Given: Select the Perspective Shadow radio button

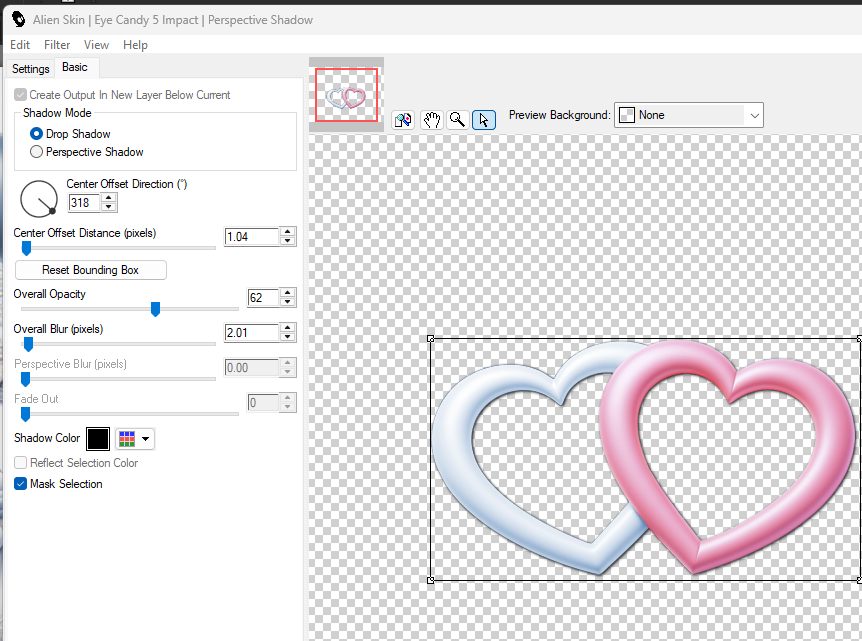Looking at the screenshot, I should [x=37, y=152].
